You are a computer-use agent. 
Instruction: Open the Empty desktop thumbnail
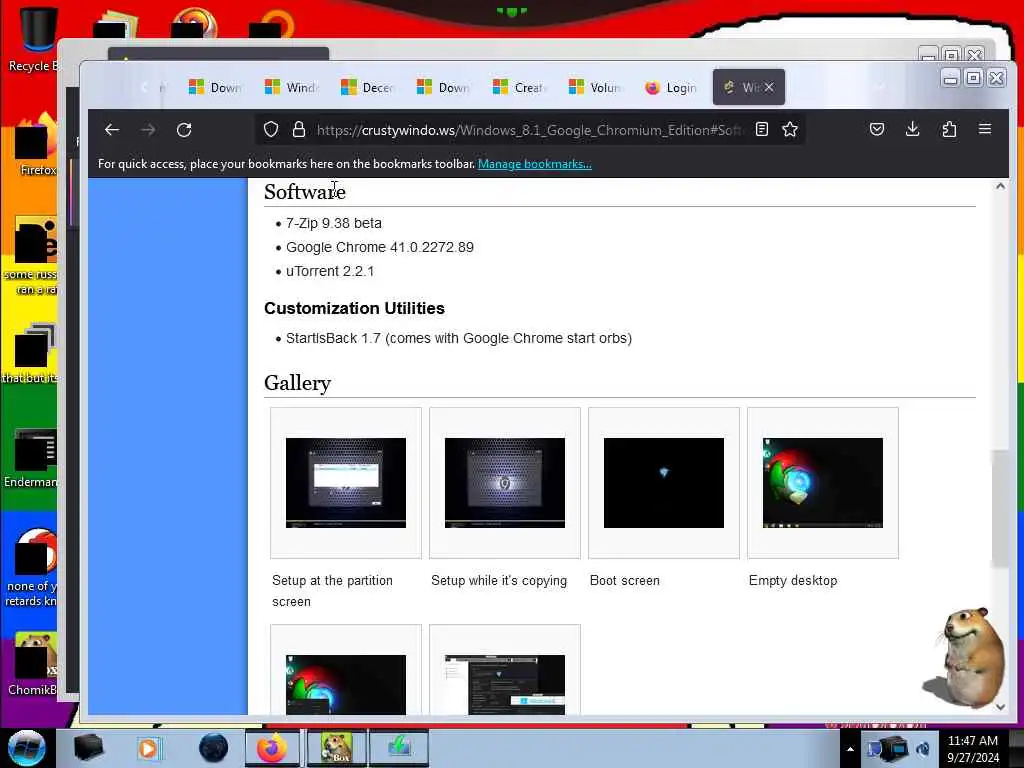pos(823,483)
